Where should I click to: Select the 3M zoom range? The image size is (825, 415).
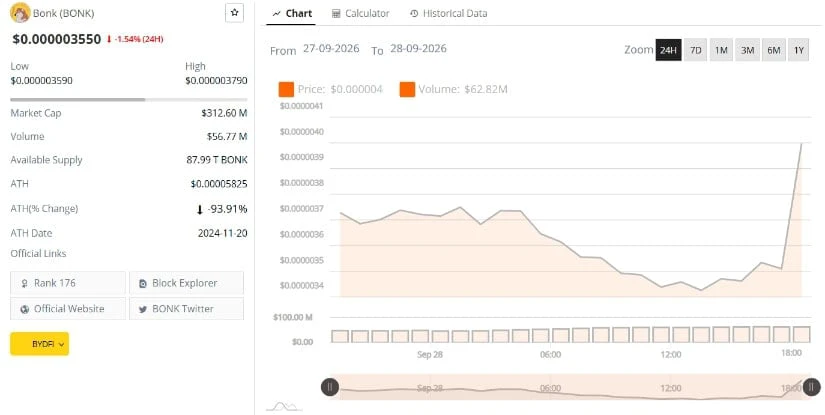click(x=747, y=50)
